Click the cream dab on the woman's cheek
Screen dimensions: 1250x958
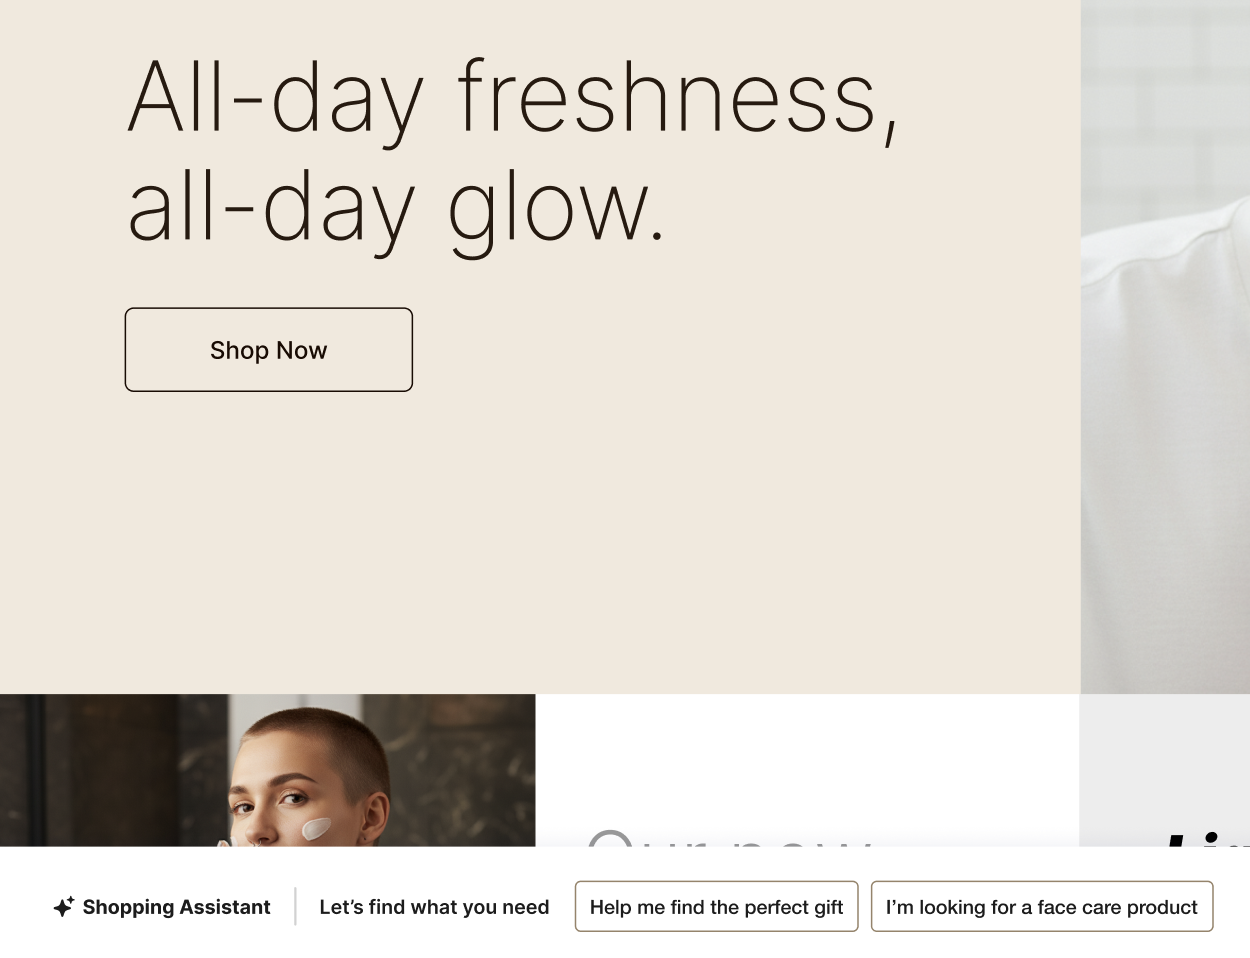point(317,828)
